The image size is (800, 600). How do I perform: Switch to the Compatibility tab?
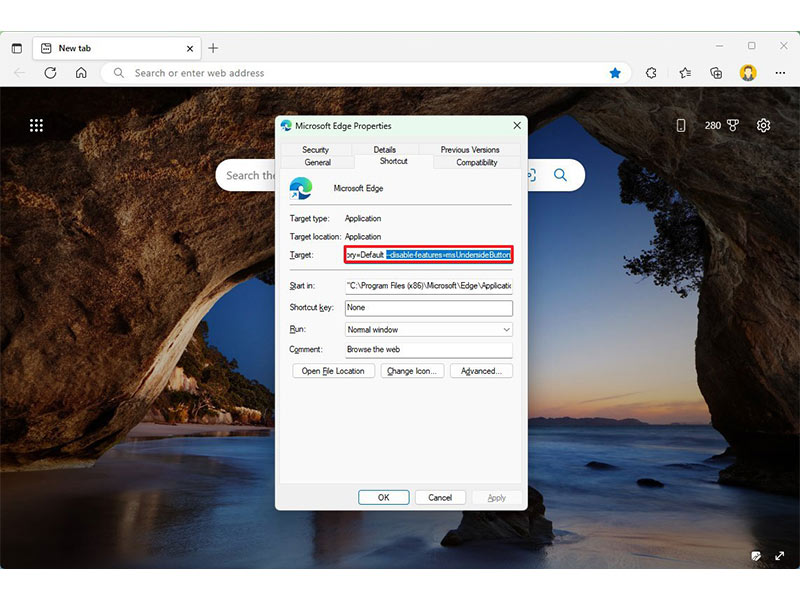tap(477, 162)
